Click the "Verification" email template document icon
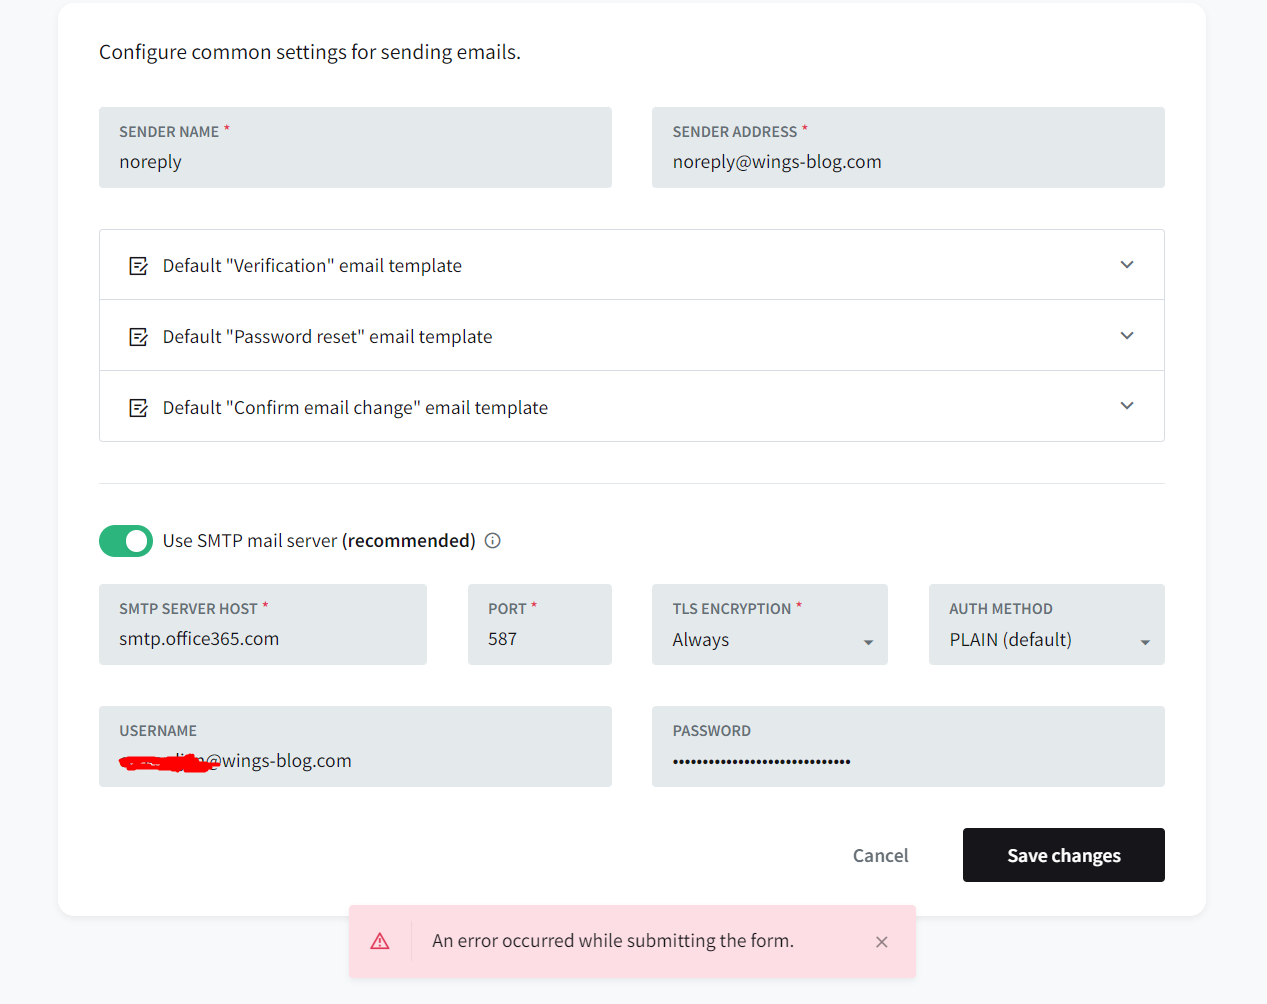 pos(138,265)
